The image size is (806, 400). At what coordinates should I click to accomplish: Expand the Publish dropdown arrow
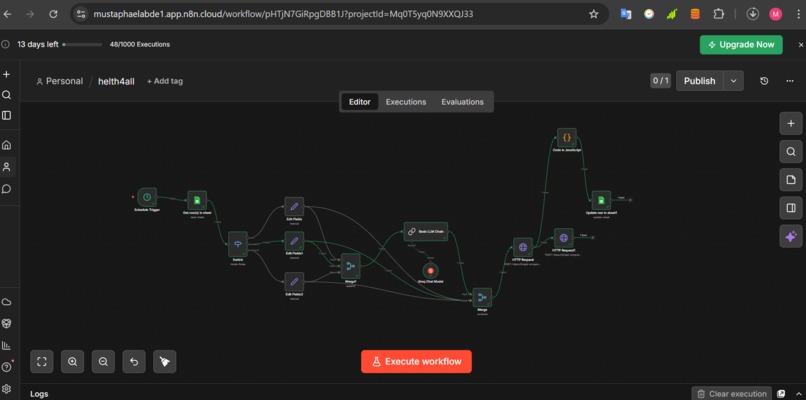[x=734, y=81]
